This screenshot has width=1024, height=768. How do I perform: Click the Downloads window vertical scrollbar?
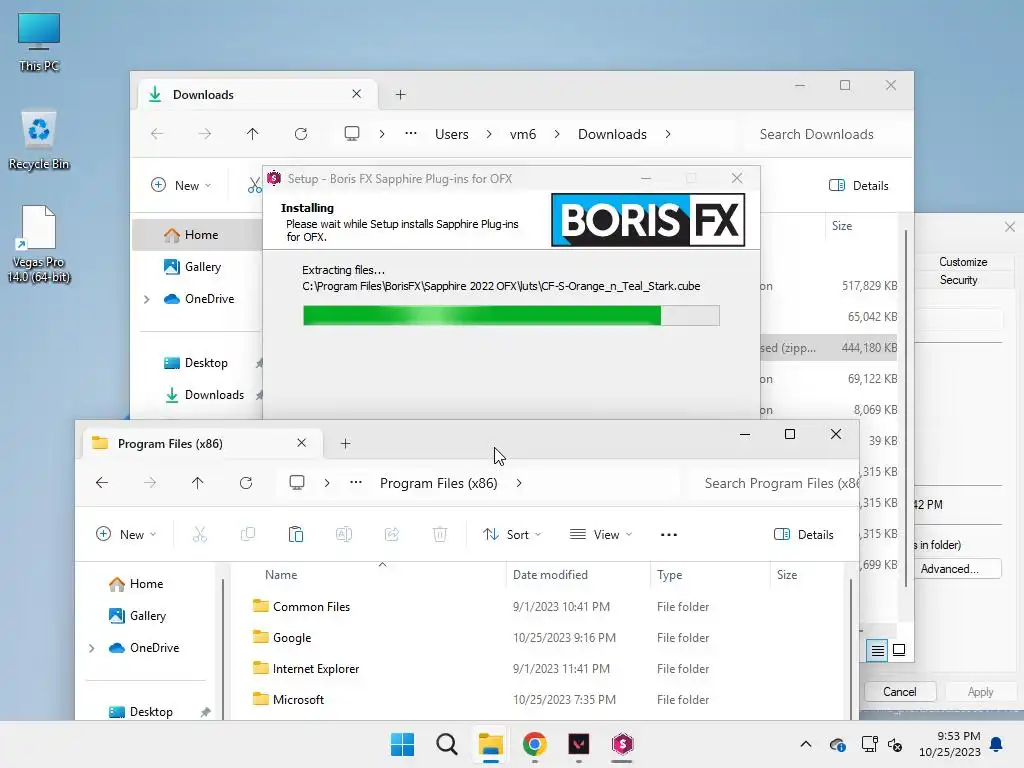[905, 408]
